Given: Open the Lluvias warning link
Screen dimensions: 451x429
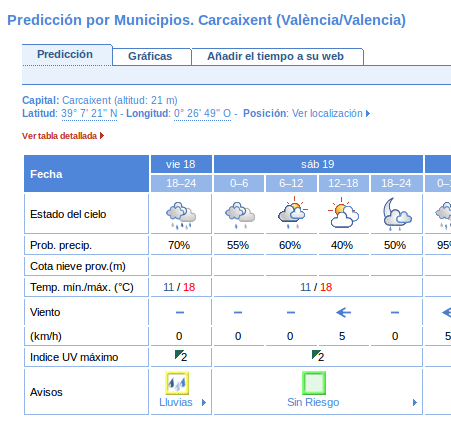Looking at the screenshot, I should click(x=176, y=402).
